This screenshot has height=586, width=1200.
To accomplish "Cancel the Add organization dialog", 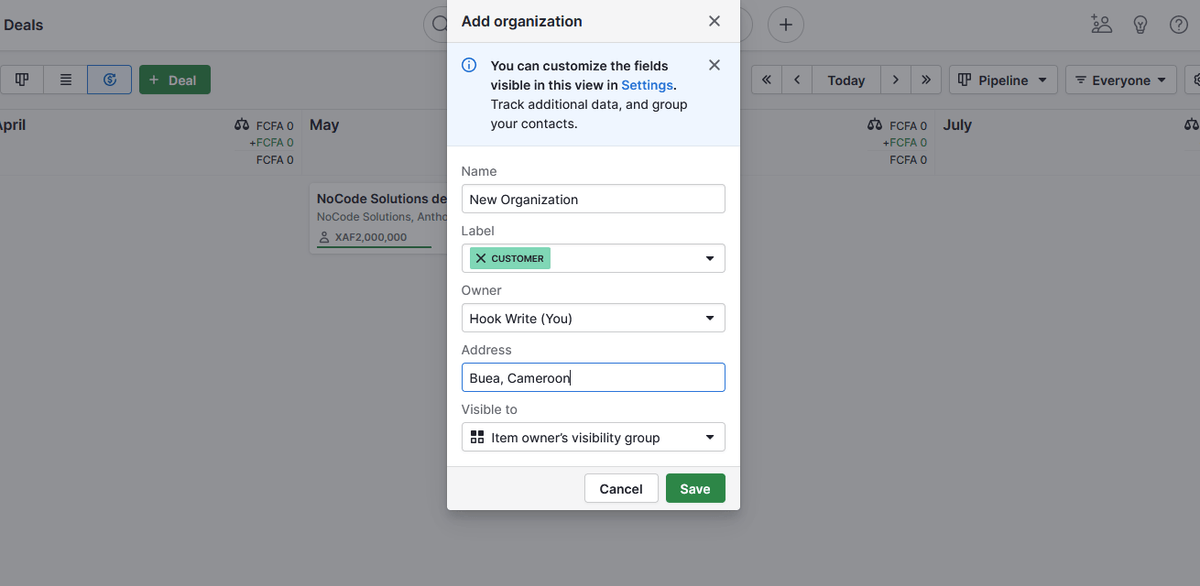I will click(621, 488).
